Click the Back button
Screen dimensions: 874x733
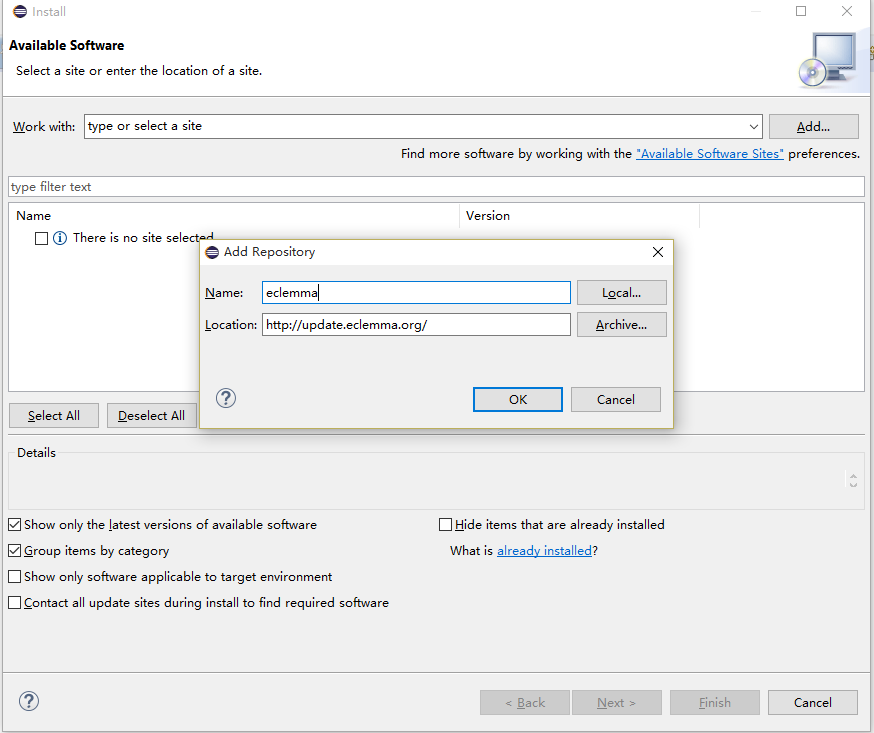(525, 702)
